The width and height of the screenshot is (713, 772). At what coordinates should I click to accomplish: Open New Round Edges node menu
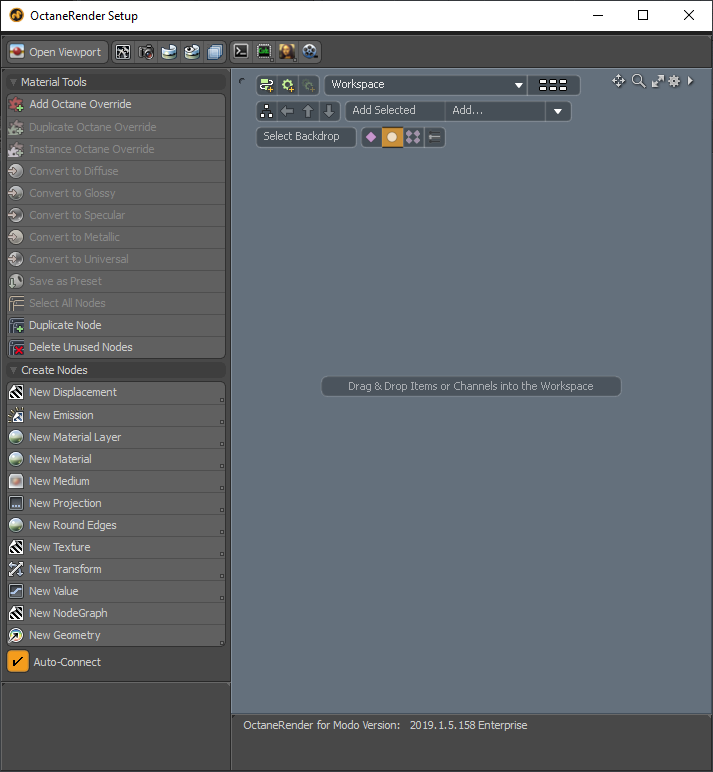point(116,525)
